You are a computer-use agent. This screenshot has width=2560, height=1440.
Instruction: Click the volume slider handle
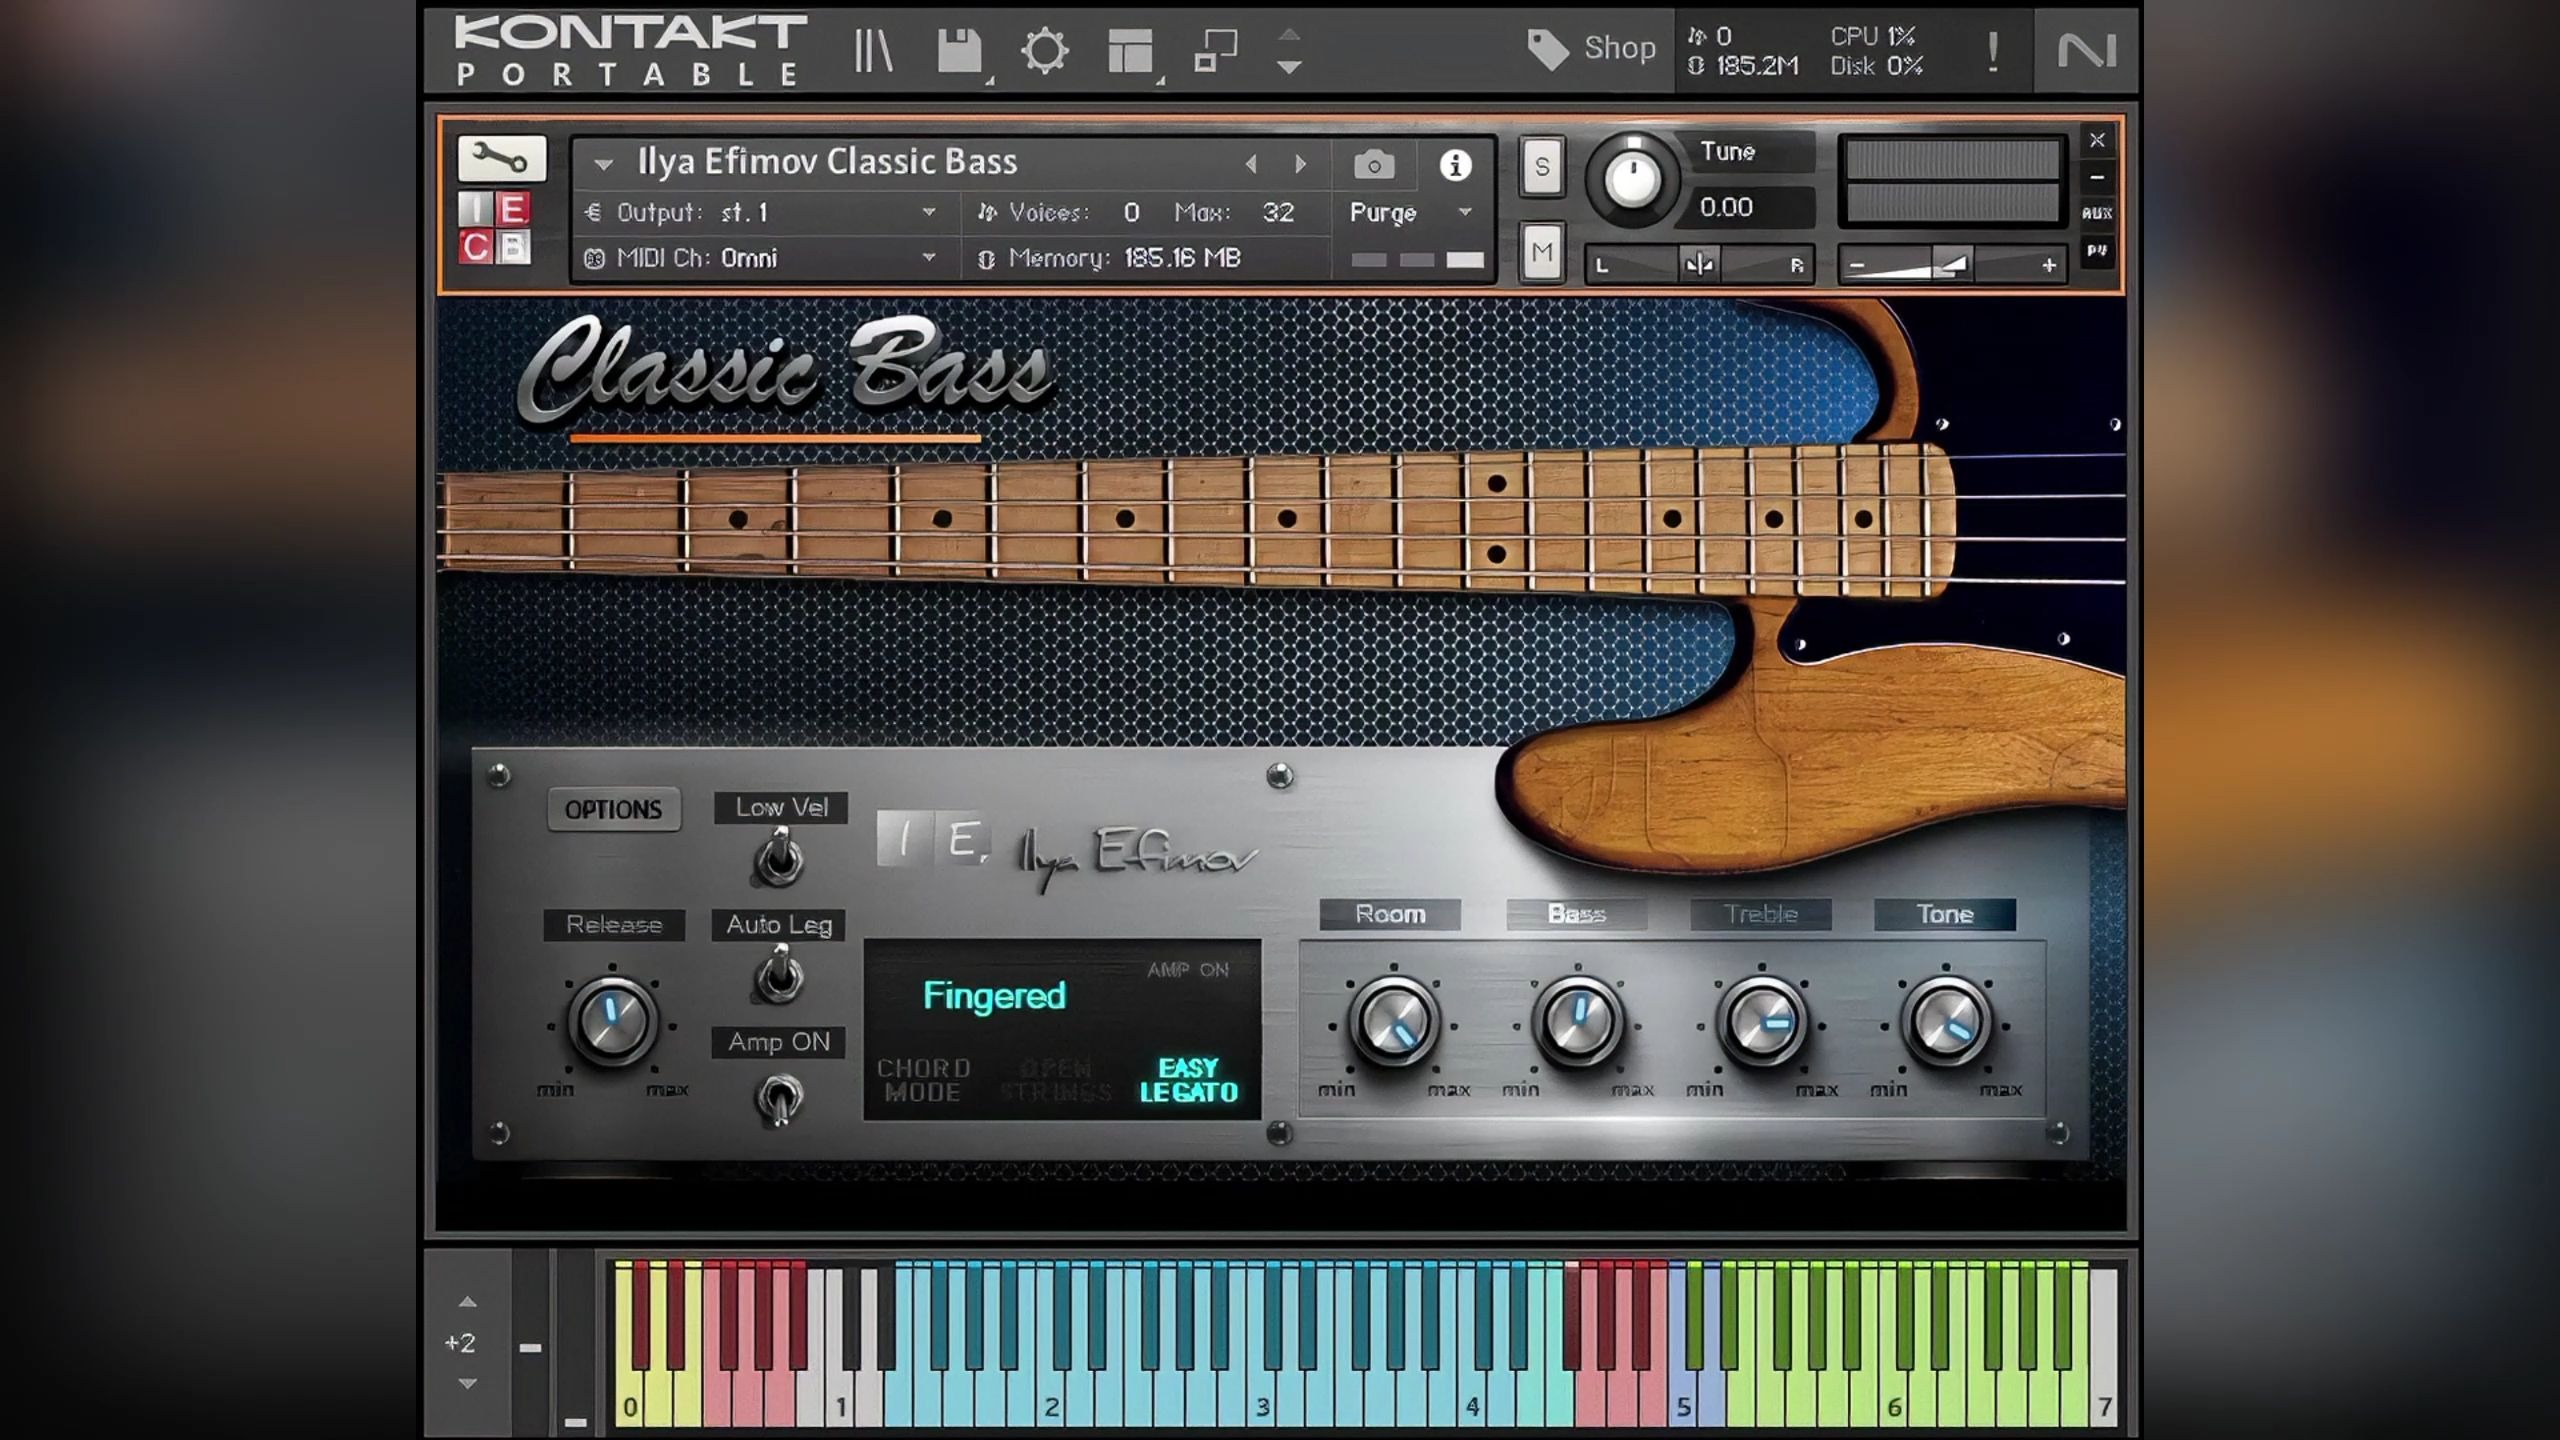tap(1952, 264)
